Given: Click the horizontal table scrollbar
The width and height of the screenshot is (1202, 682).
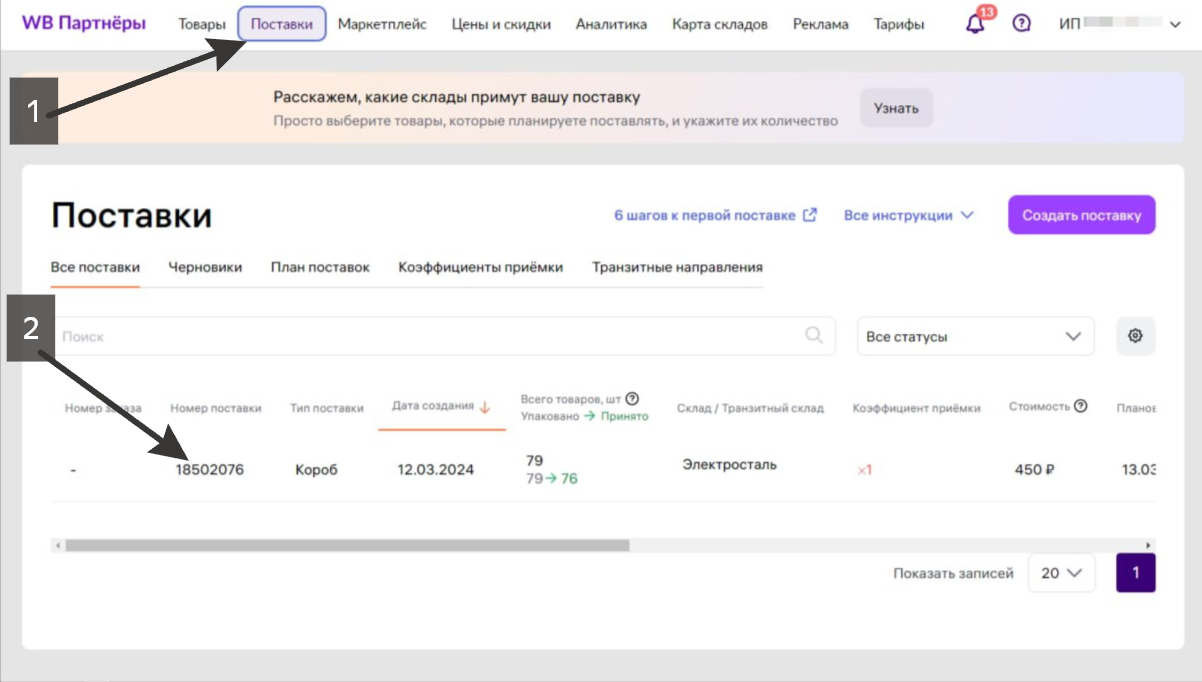Looking at the screenshot, I should (347, 545).
